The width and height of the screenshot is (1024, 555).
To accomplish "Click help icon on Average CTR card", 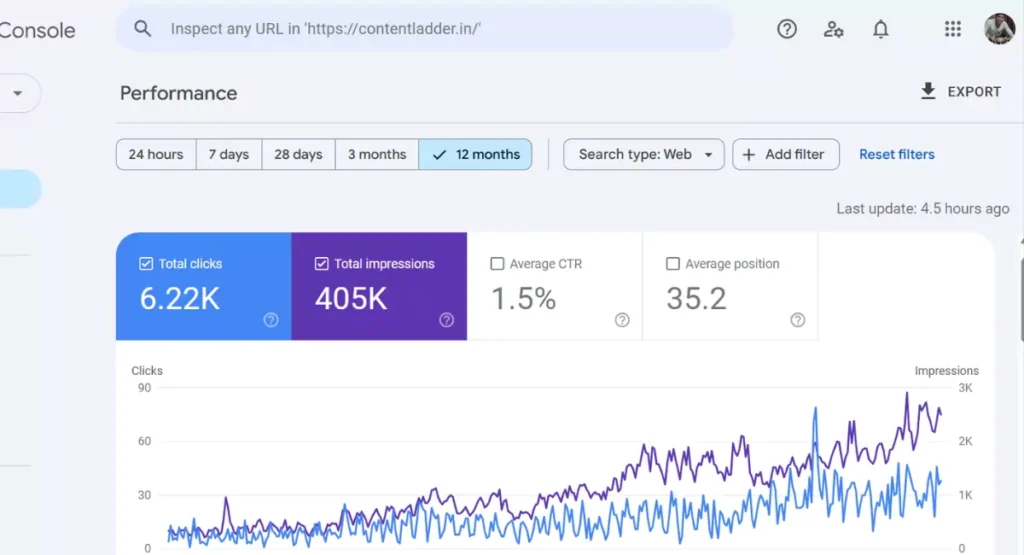I will pyautogui.click(x=622, y=320).
